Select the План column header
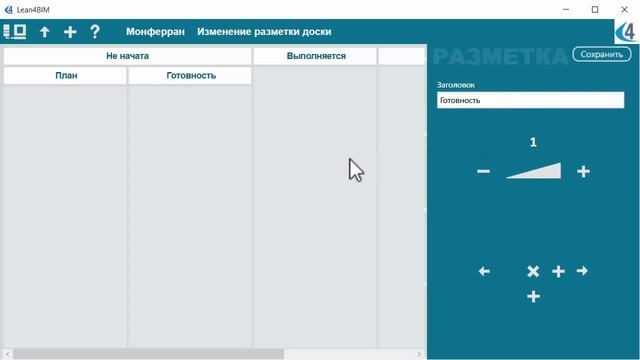640x360 pixels. pyautogui.click(x=65, y=76)
